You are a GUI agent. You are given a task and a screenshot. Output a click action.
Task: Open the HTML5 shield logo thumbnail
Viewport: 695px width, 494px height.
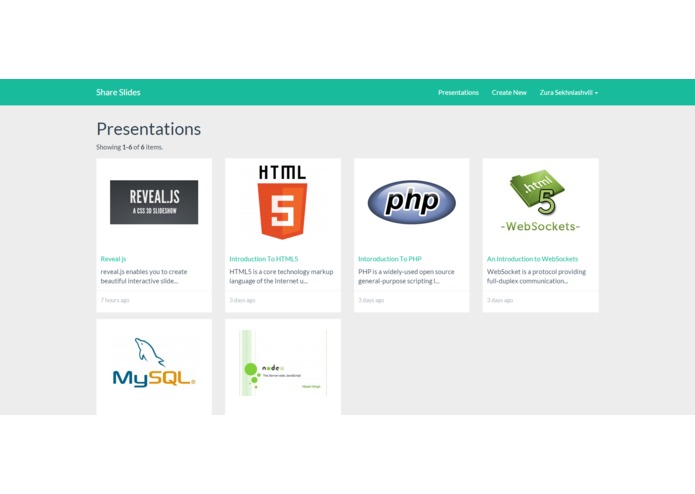(x=282, y=202)
